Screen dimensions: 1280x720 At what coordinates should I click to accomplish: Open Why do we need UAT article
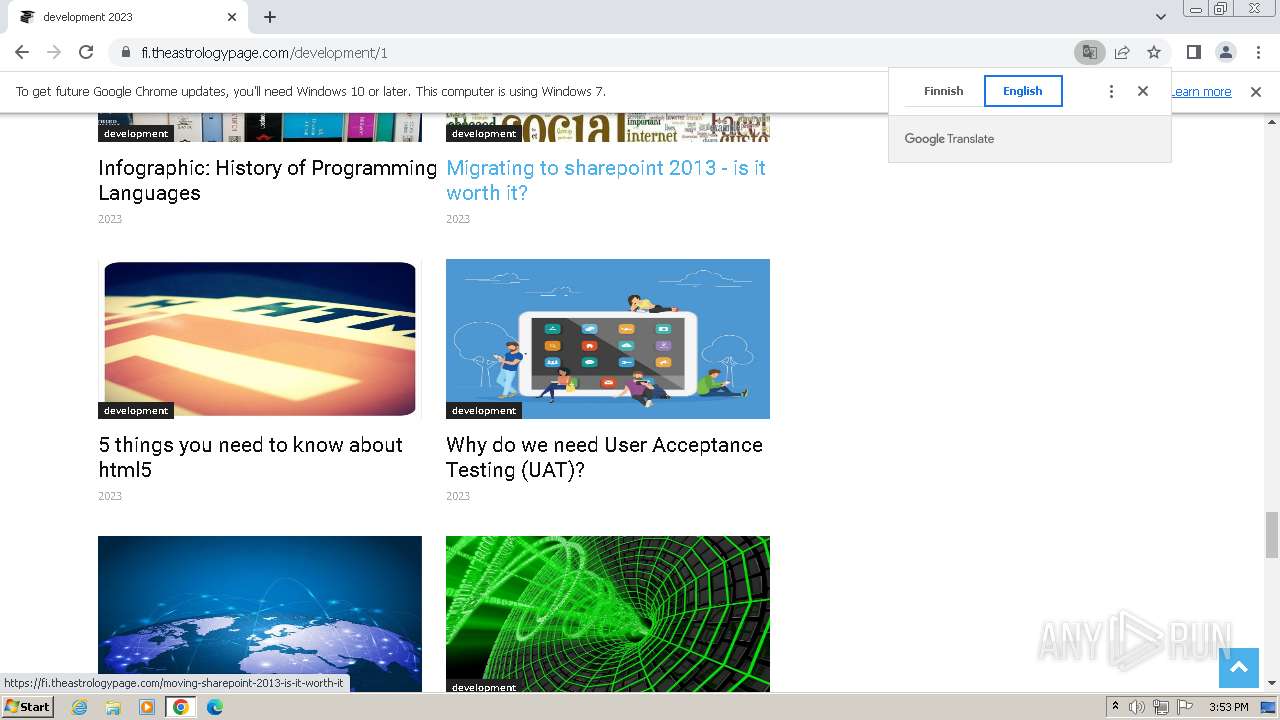click(x=604, y=457)
